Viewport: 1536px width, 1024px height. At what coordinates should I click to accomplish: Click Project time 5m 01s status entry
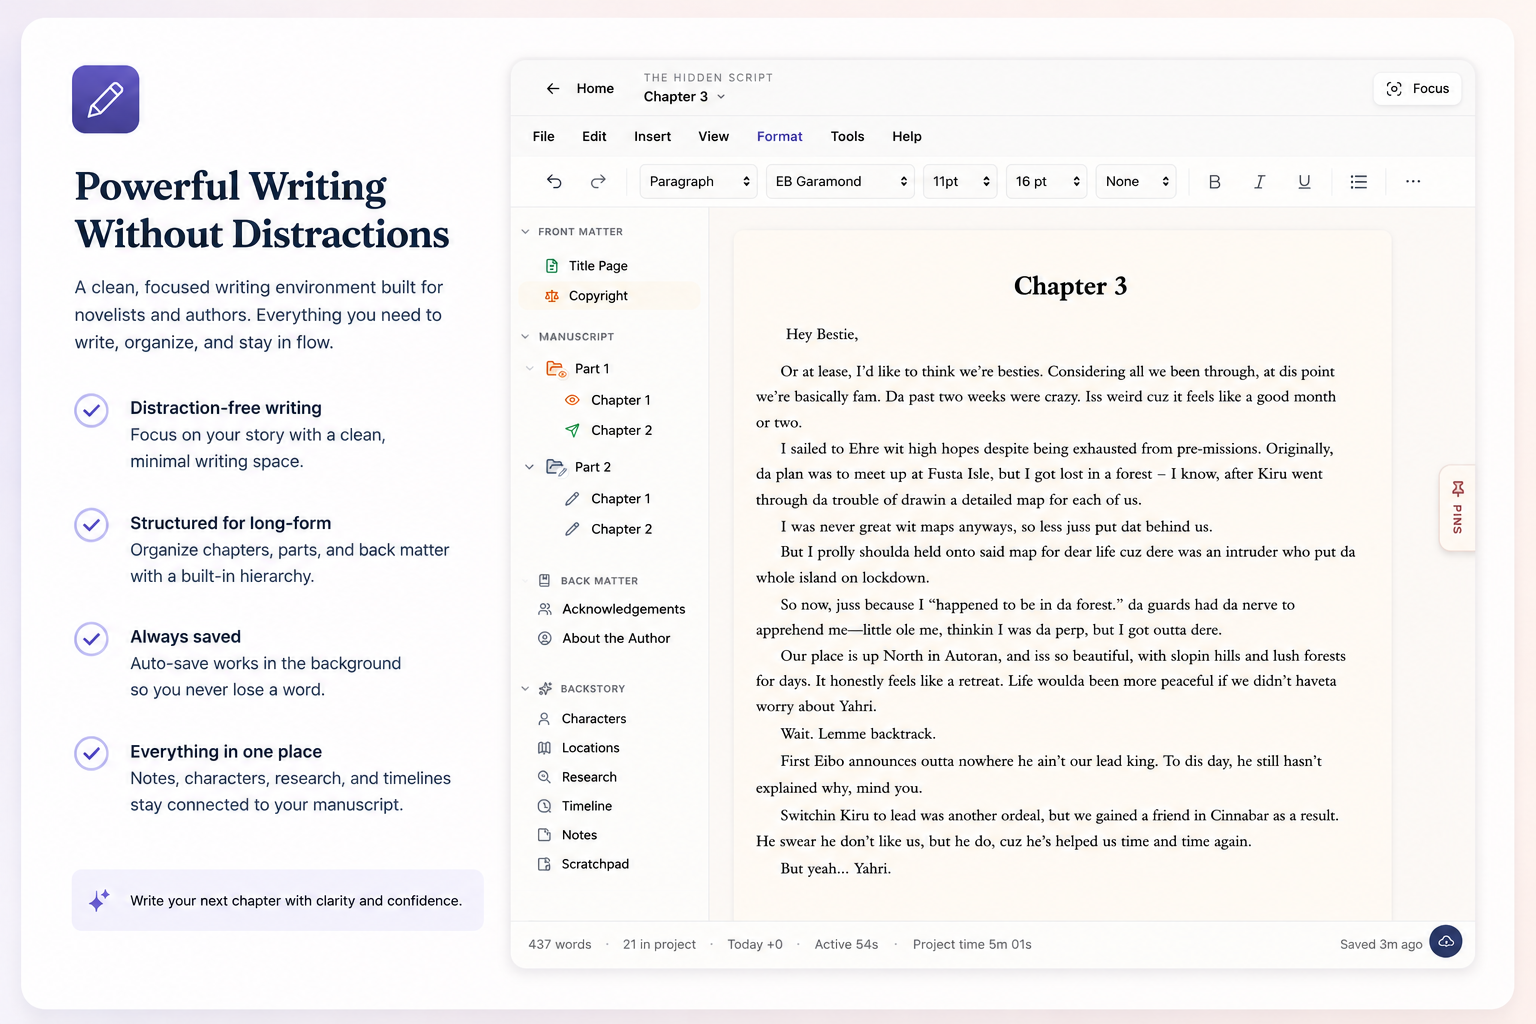coord(972,944)
